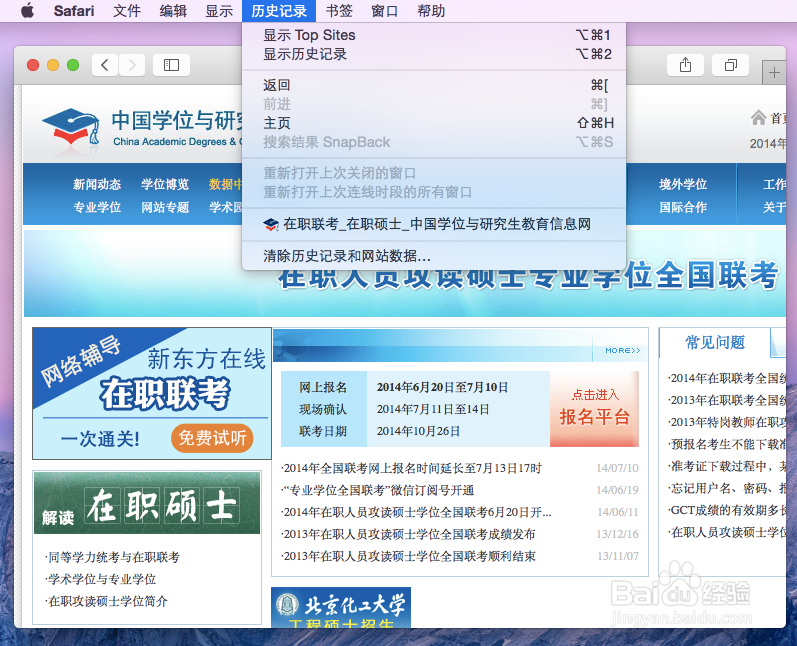Add a new tab with plus button
The image size is (797, 646).
click(x=774, y=73)
